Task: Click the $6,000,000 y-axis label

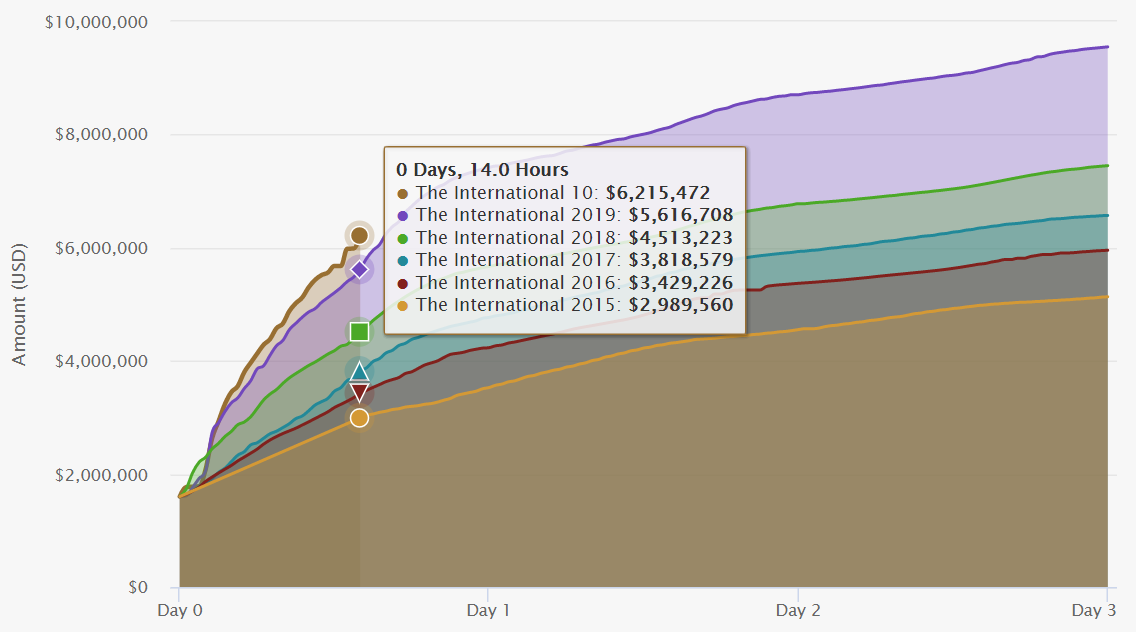Action: coord(101,248)
